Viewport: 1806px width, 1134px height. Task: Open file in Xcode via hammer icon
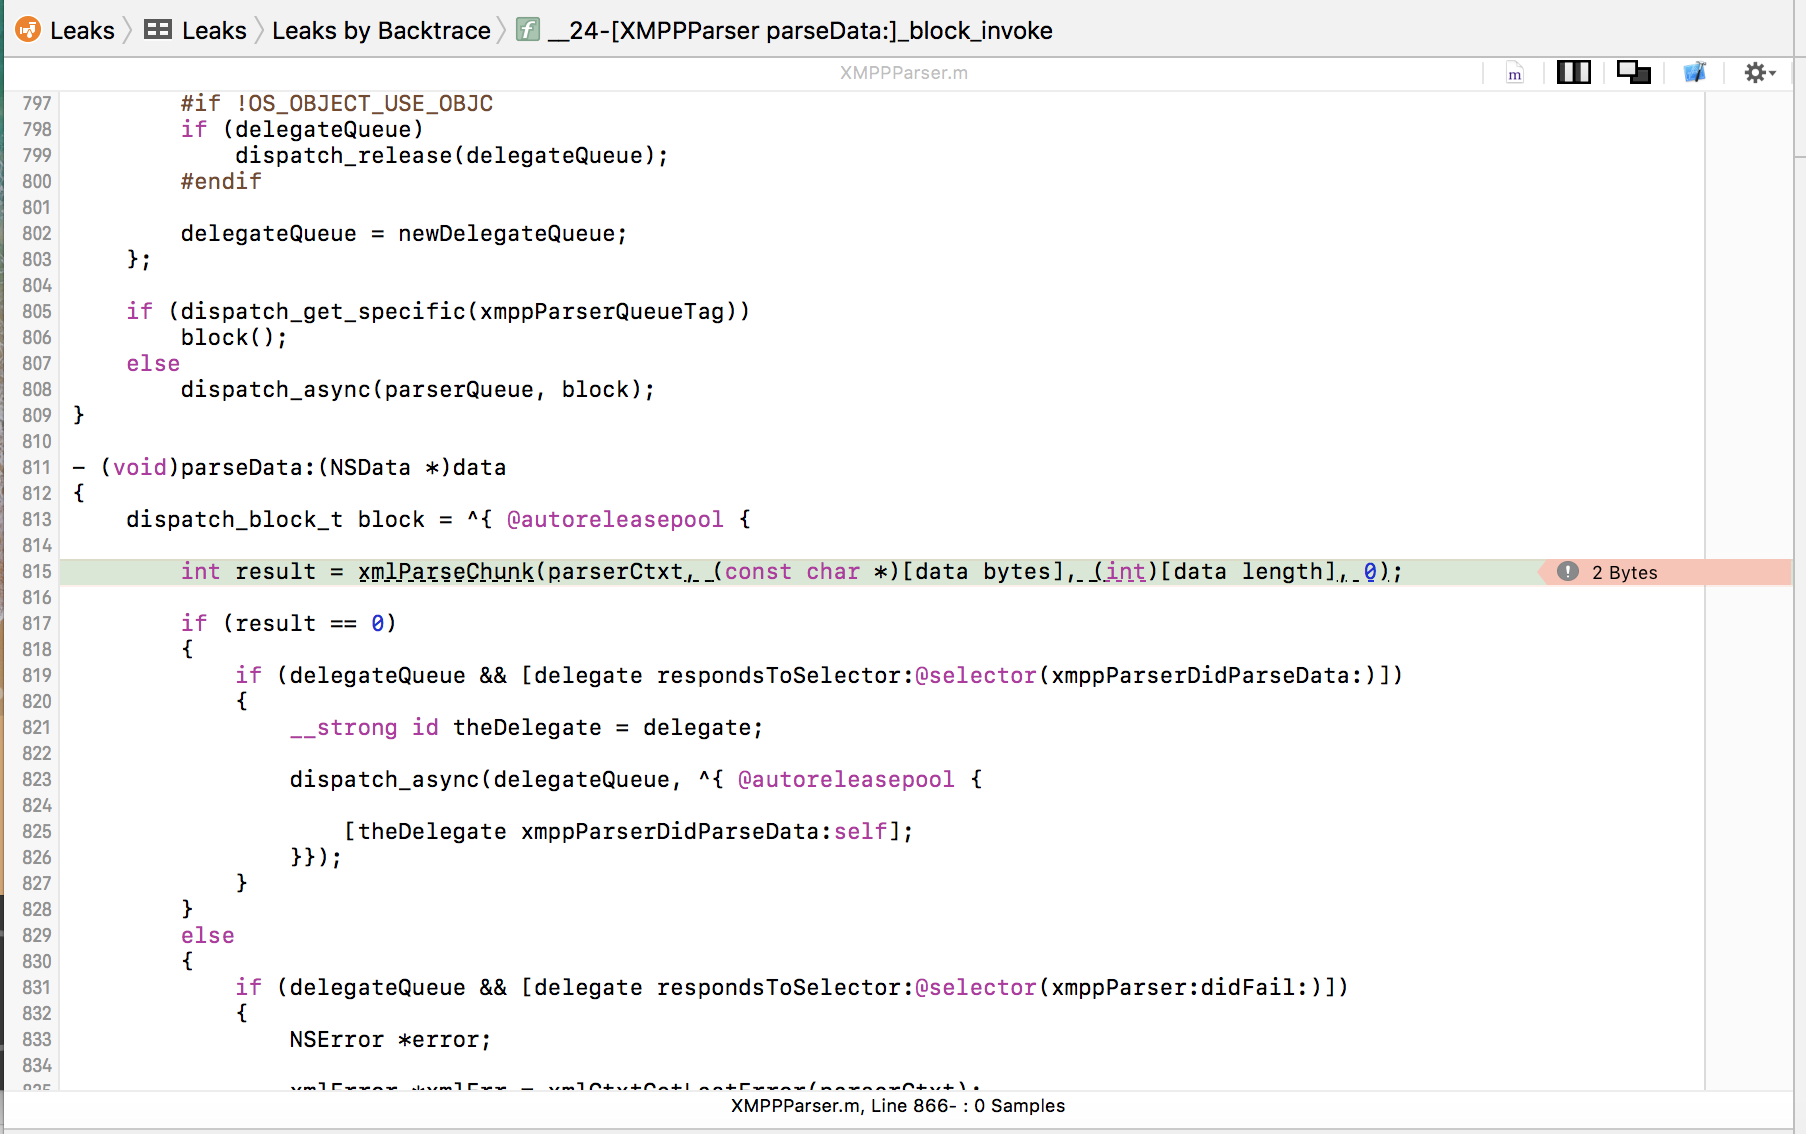pos(1695,72)
